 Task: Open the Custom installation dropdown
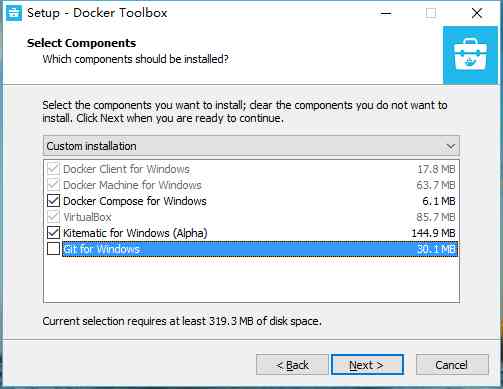251,146
